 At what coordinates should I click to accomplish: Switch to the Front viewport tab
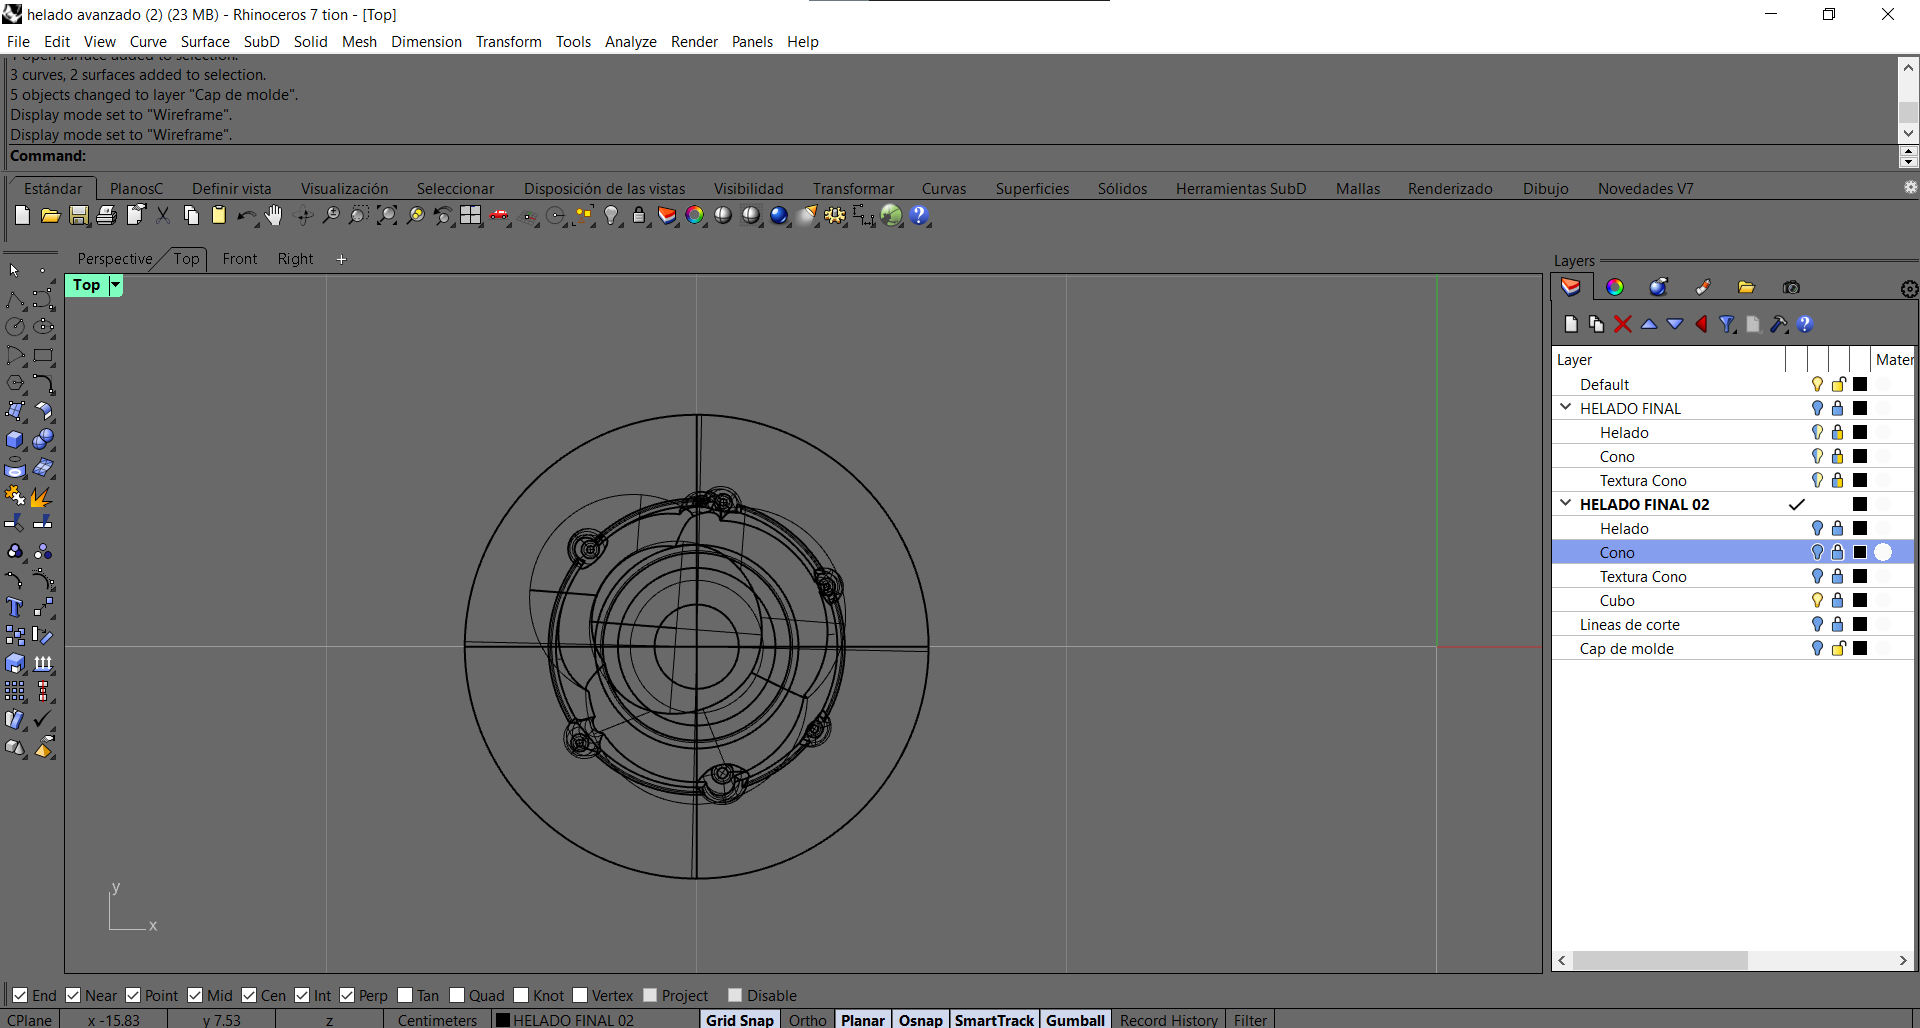(240, 259)
